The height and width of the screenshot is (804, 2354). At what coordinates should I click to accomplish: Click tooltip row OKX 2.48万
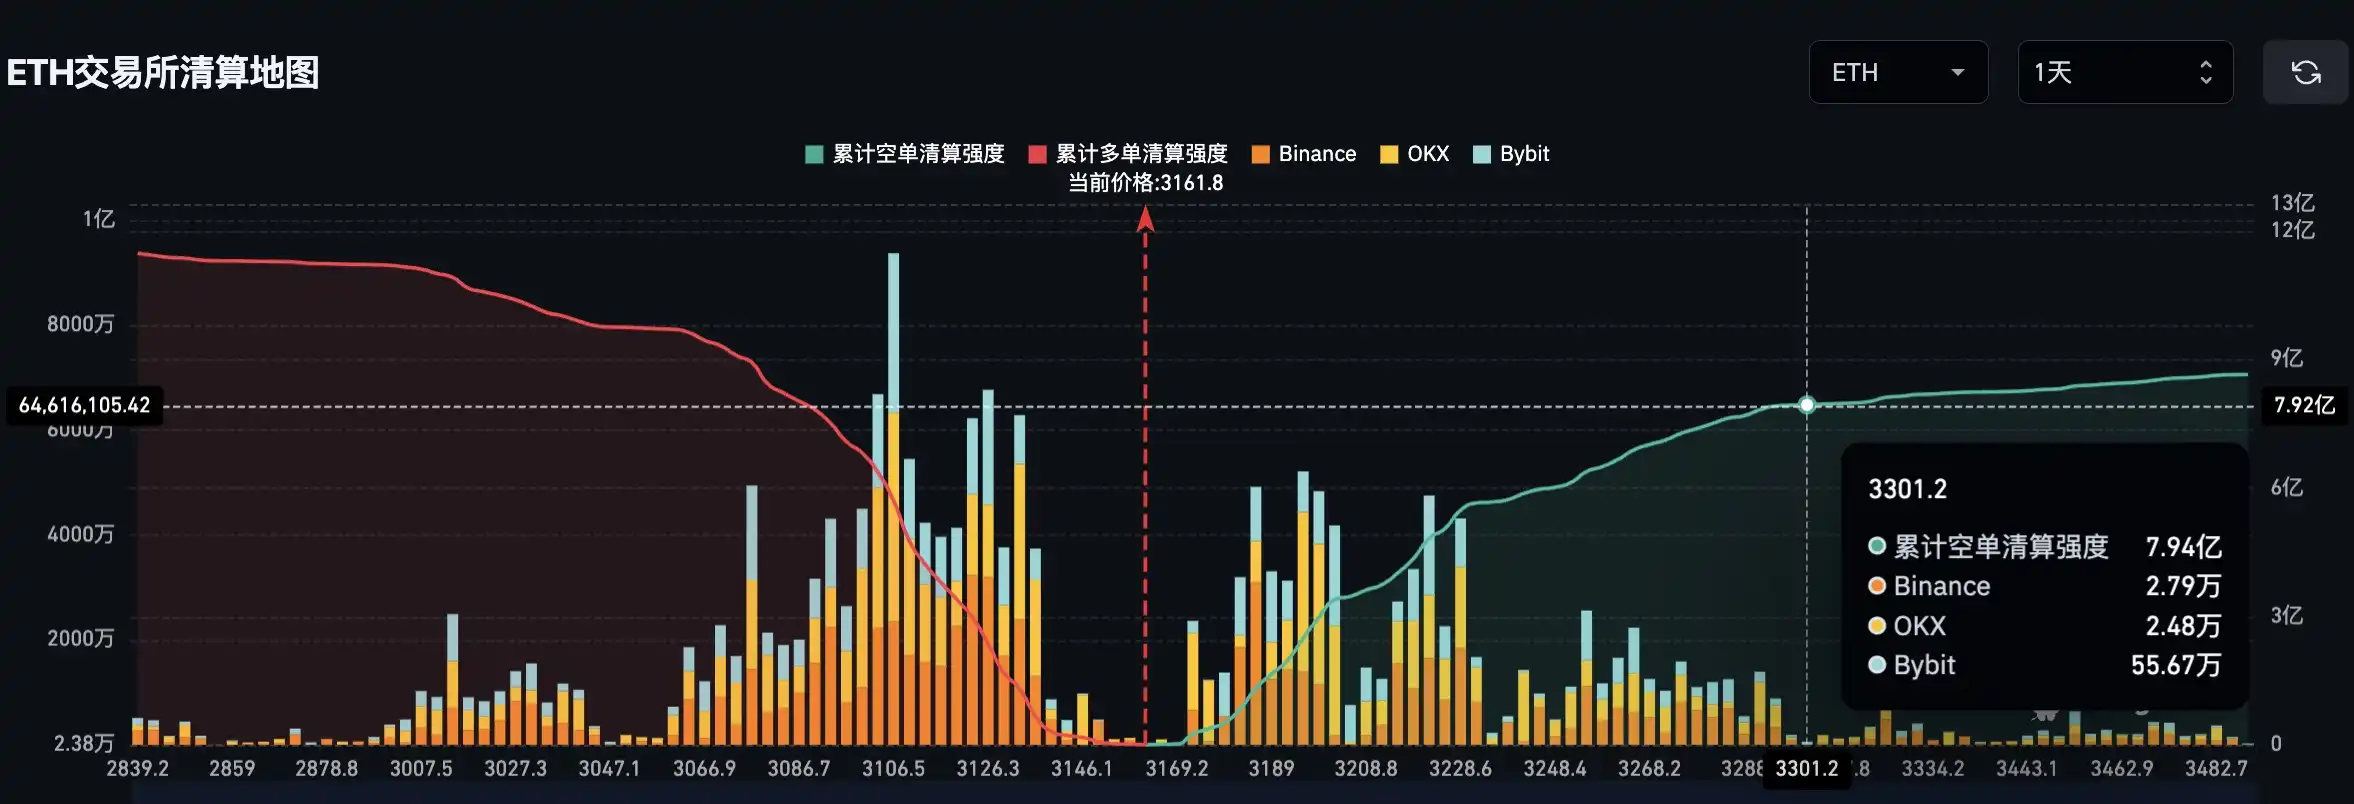(2044, 626)
